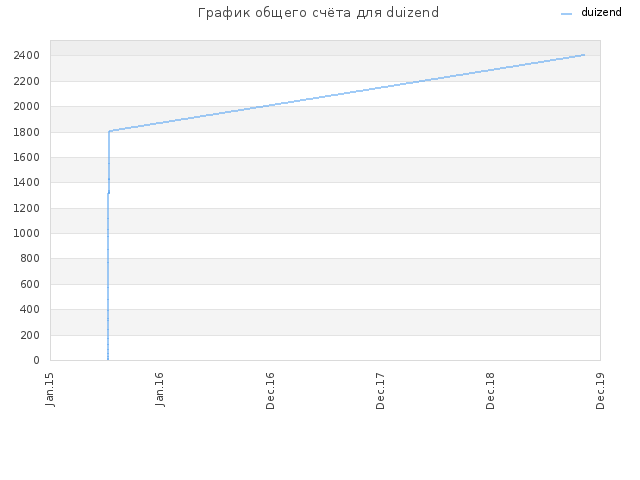Select the 1000 y-axis label
This screenshot has height=480, width=640.
click(27, 233)
